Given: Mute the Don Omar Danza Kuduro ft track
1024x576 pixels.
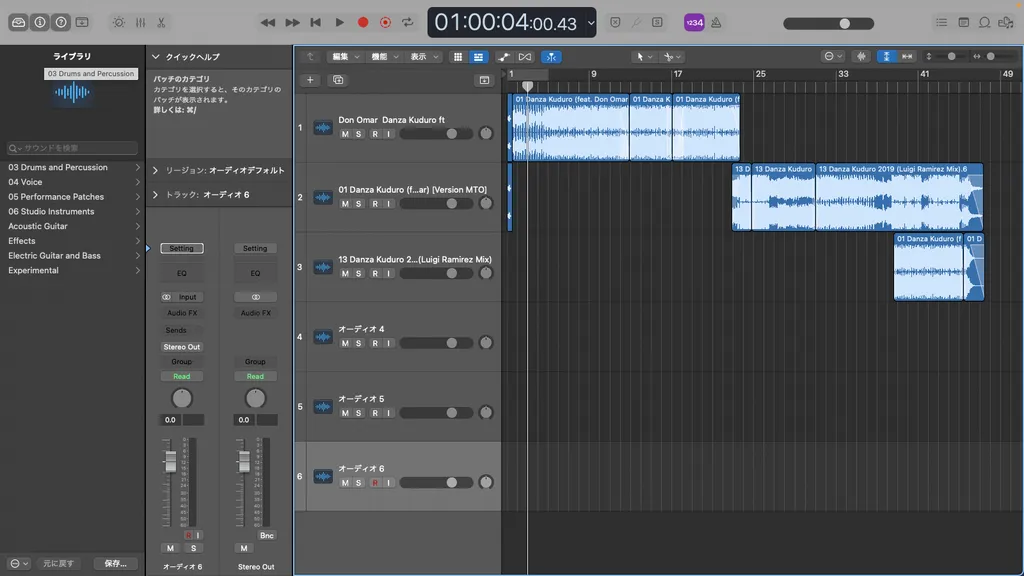Looking at the screenshot, I should point(345,134).
